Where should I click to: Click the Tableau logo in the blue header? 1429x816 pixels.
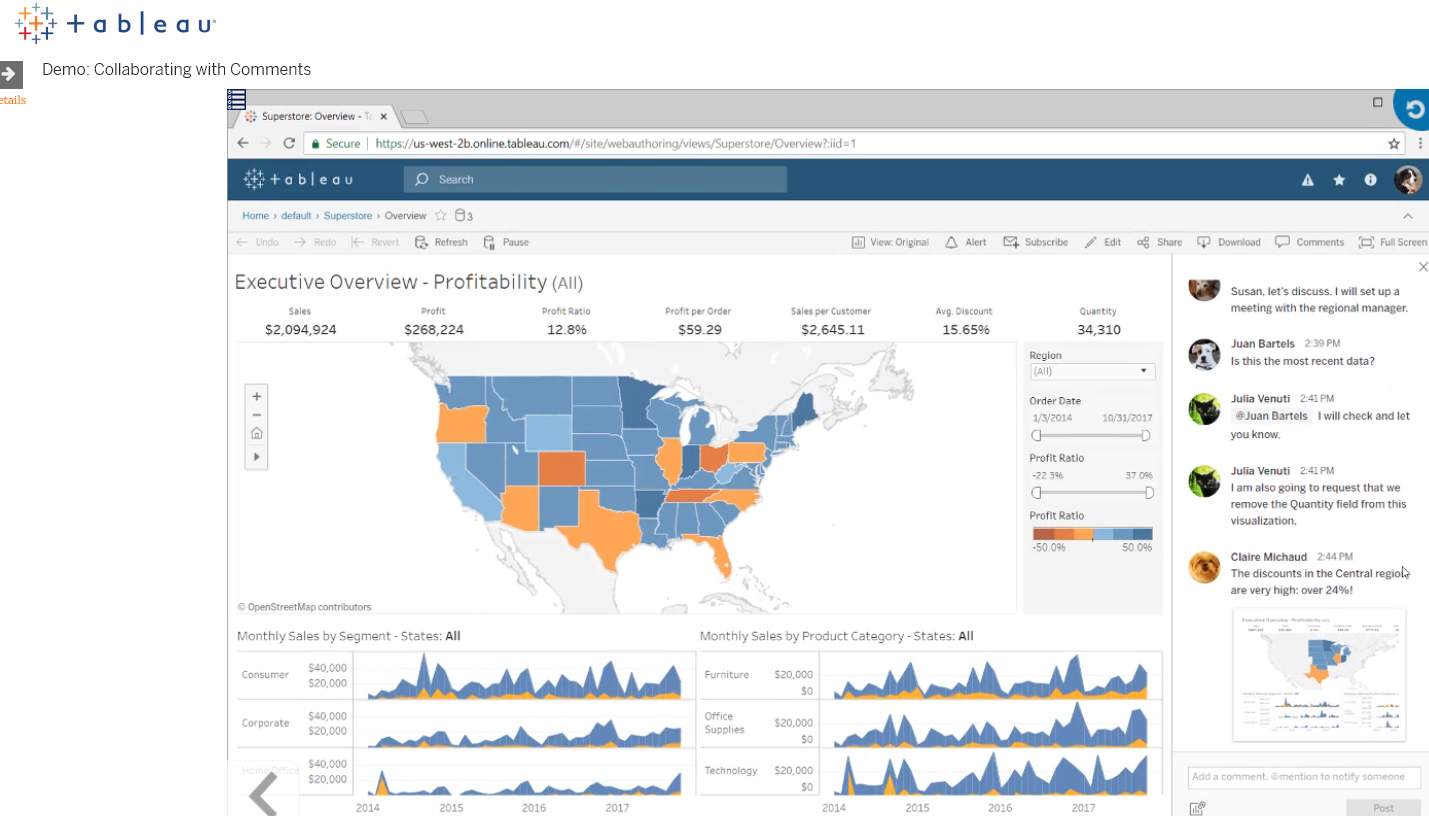click(x=298, y=180)
